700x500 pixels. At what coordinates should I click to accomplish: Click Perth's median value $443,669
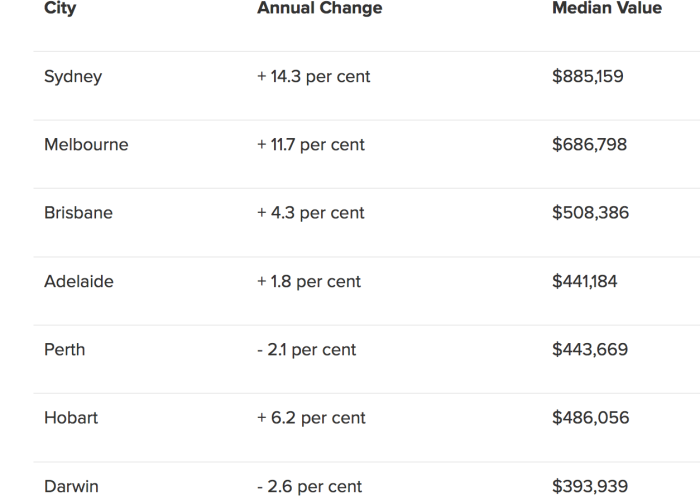pos(590,350)
